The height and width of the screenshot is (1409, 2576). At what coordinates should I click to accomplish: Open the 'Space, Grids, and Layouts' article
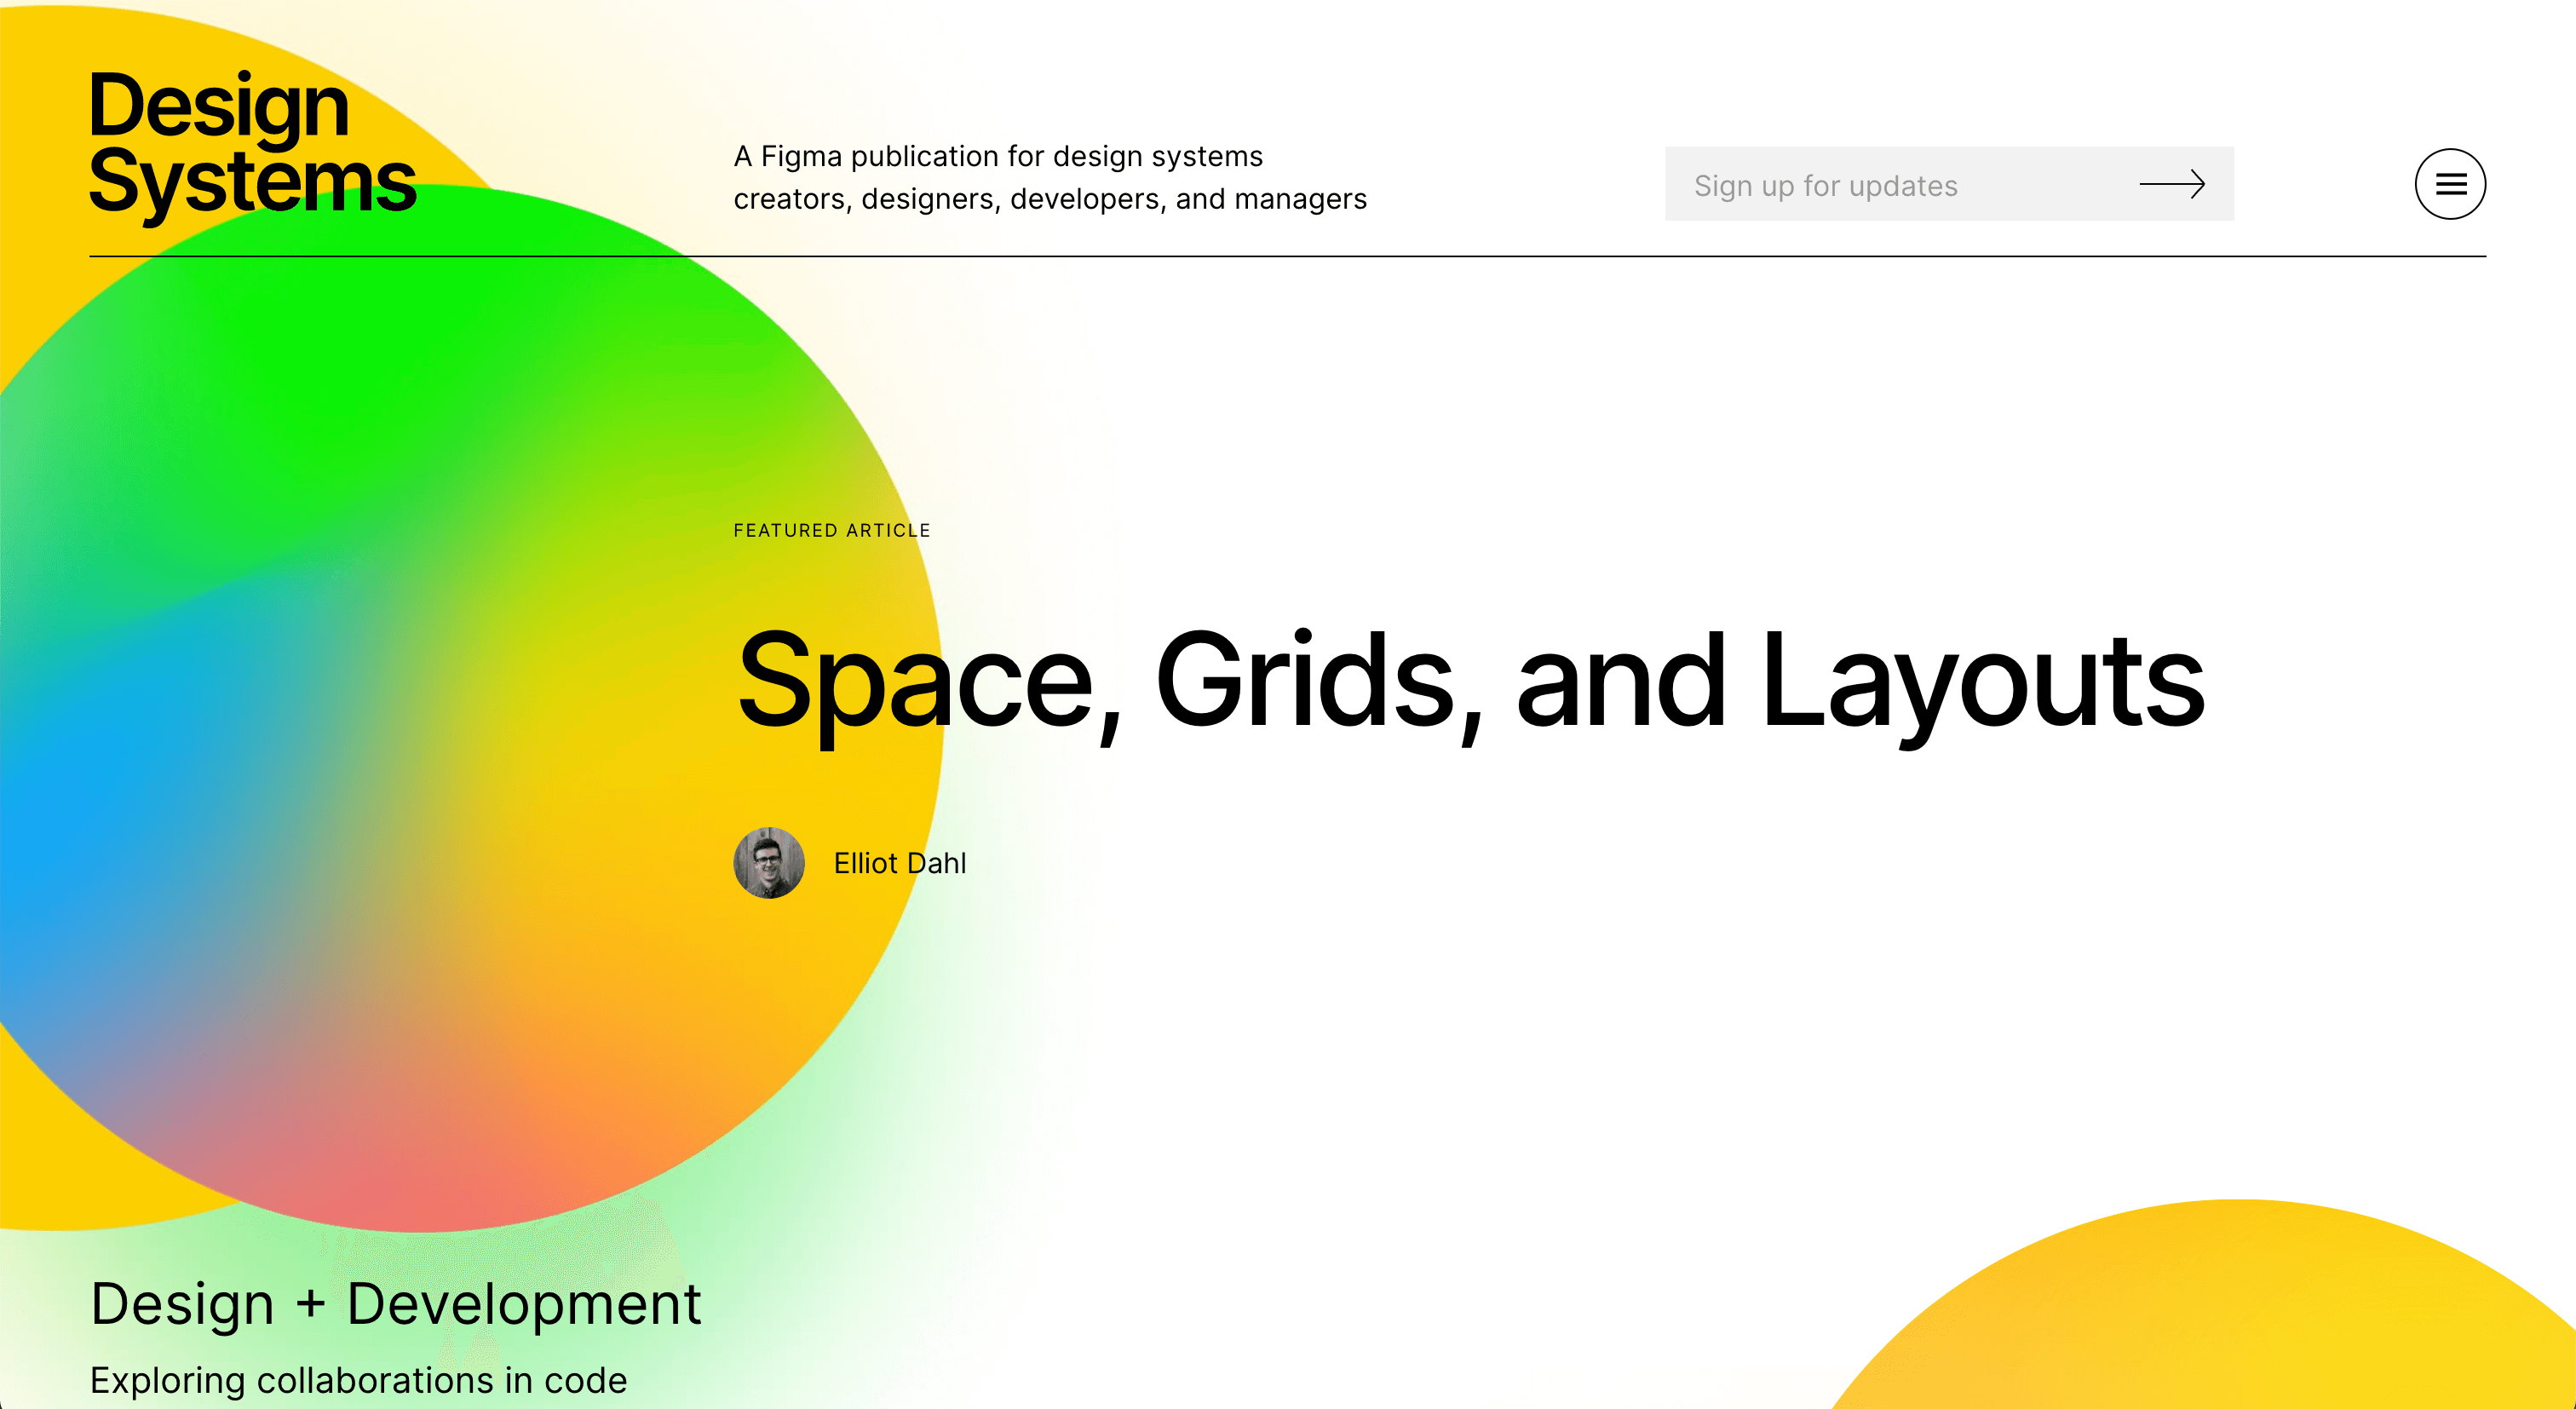tap(1469, 681)
